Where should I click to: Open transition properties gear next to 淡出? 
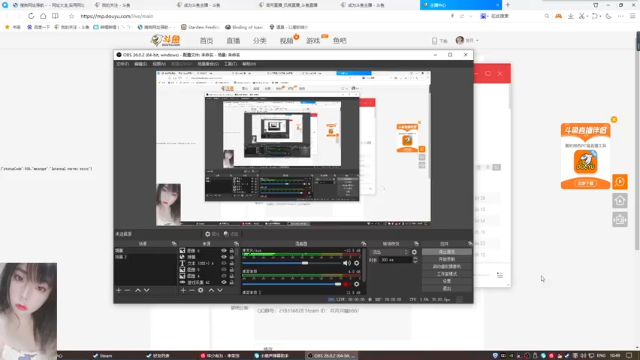click(x=414, y=252)
